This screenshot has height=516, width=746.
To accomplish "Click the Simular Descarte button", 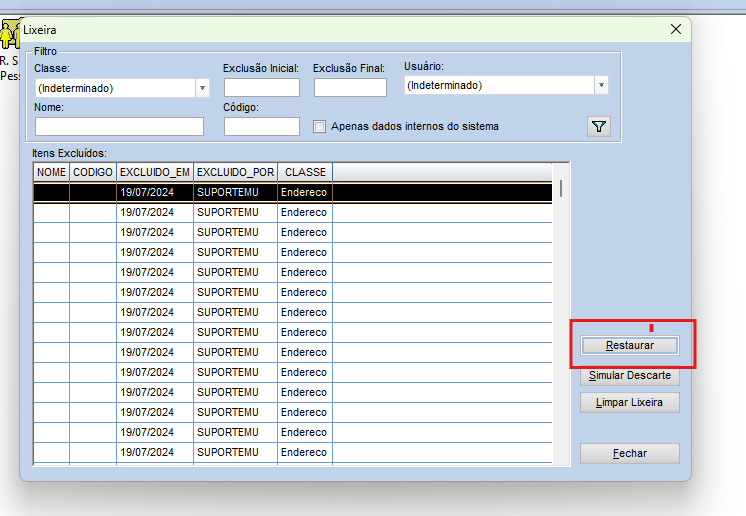I will click(x=630, y=376).
